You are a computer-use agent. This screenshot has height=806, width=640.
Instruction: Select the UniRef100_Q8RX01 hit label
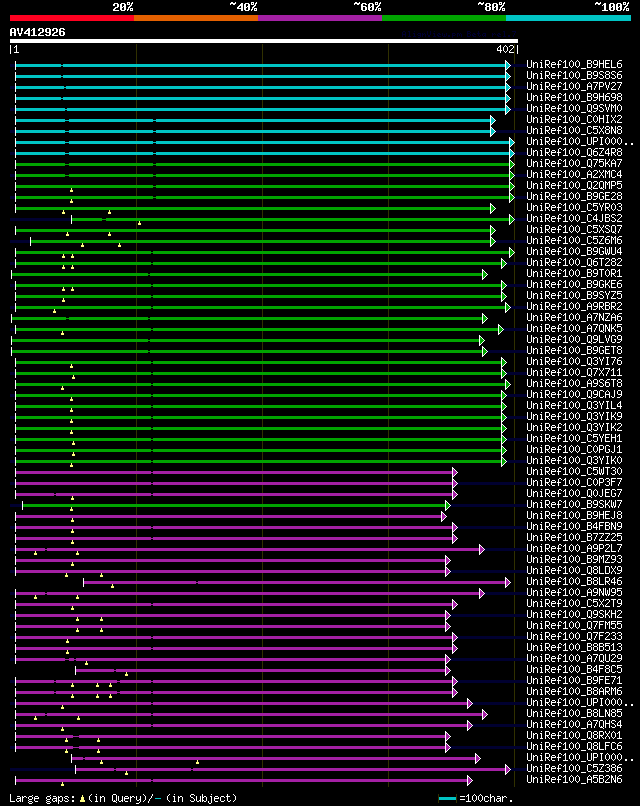coord(574,736)
